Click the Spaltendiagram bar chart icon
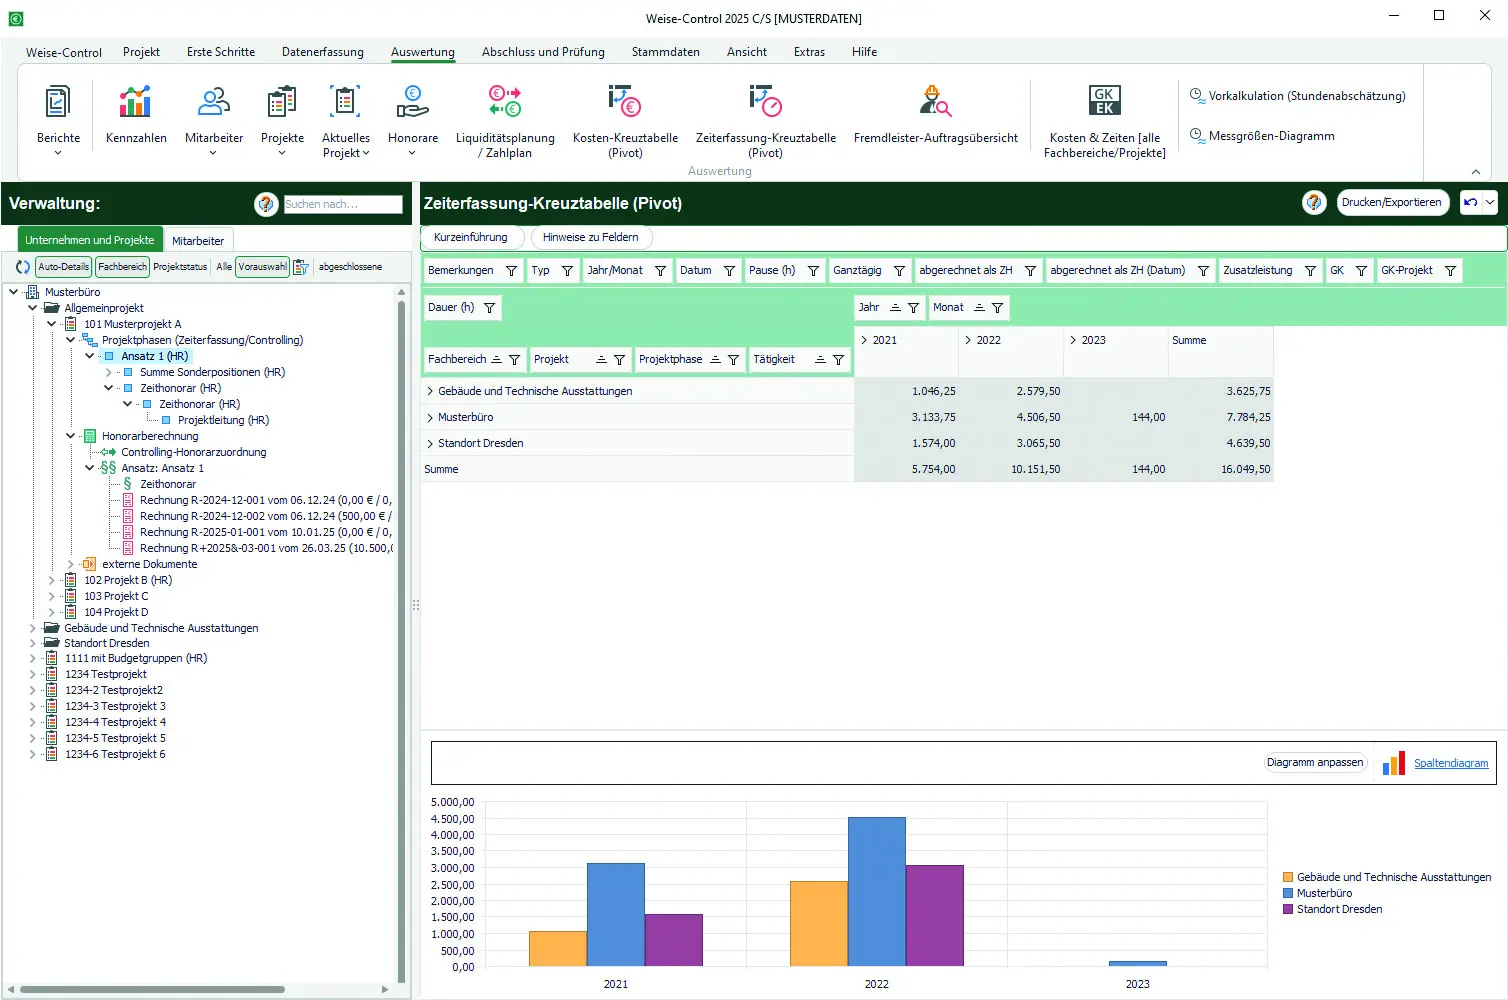 coord(1394,763)
